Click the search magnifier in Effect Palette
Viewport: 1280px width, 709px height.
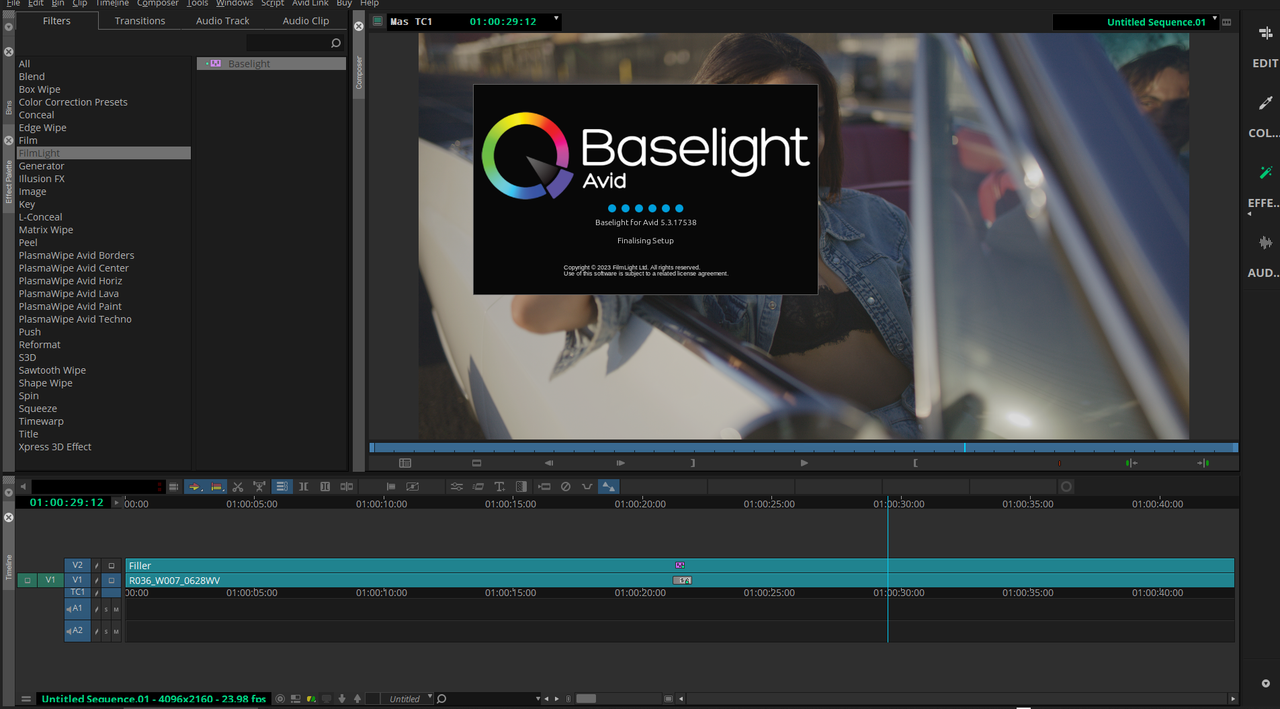335,43
